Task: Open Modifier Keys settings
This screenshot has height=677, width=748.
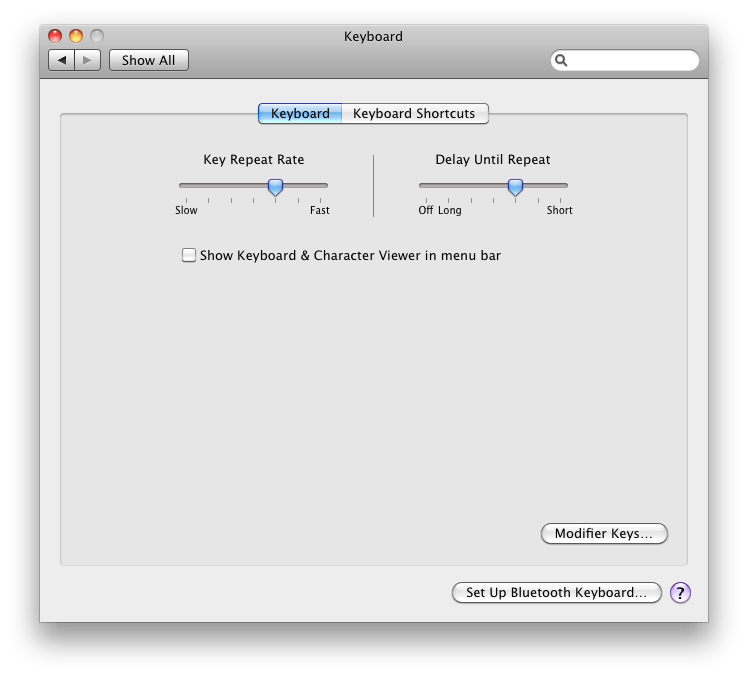Action: tap(604, 533)
